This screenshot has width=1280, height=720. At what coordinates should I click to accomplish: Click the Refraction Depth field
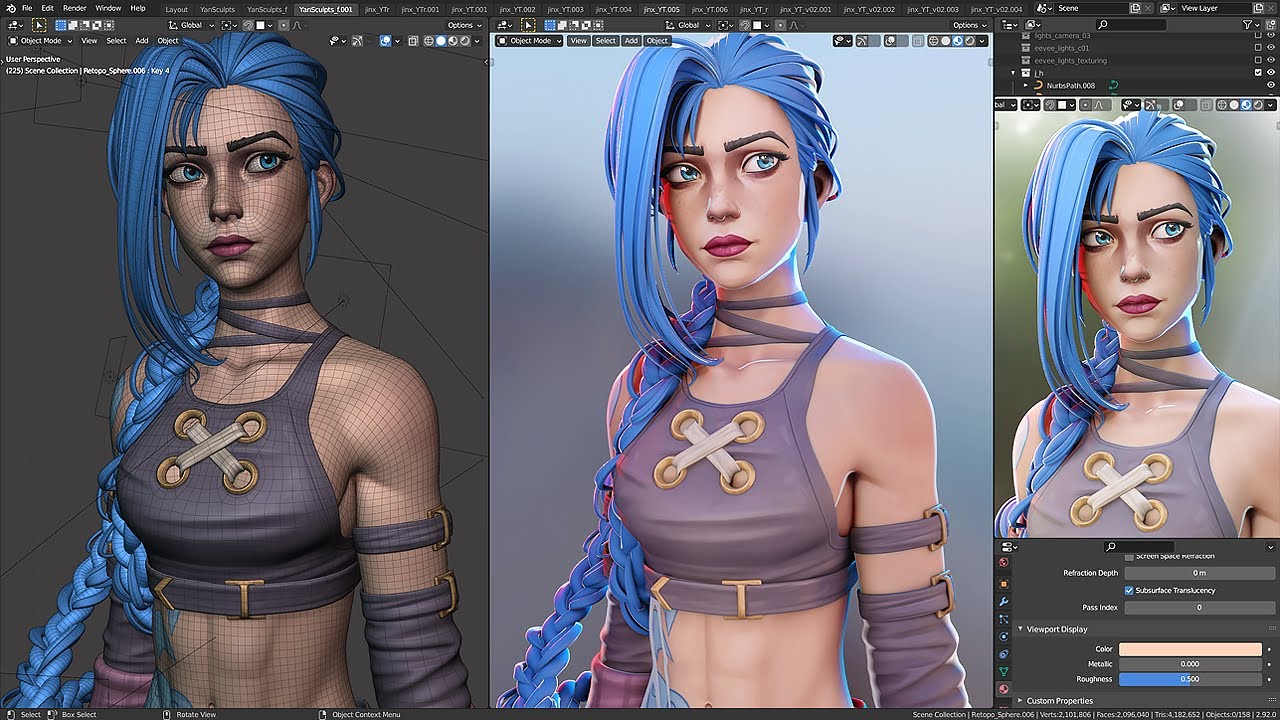[x=1200, y=573]
